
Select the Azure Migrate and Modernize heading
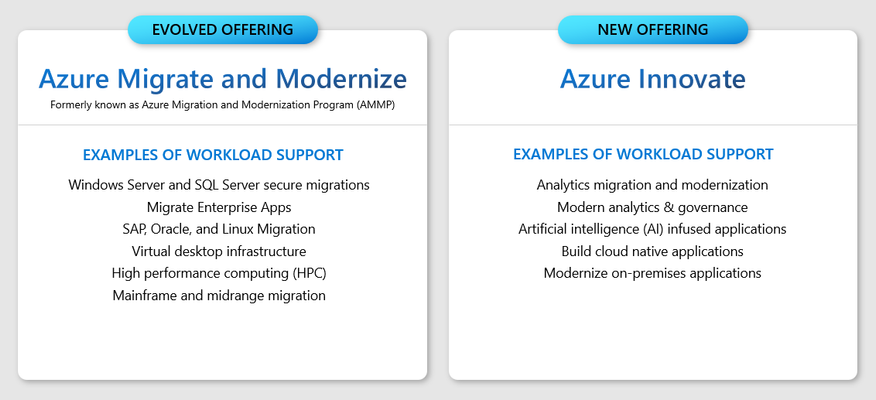click(x=222, y=78)
